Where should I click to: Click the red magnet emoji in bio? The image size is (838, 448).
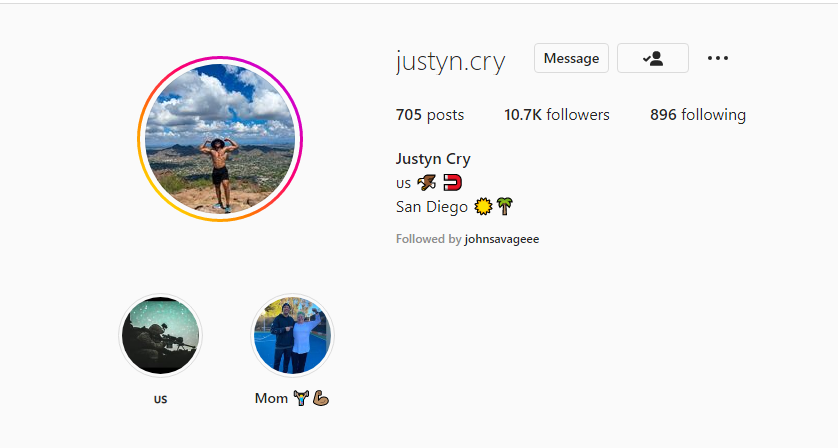click(453, 183)
